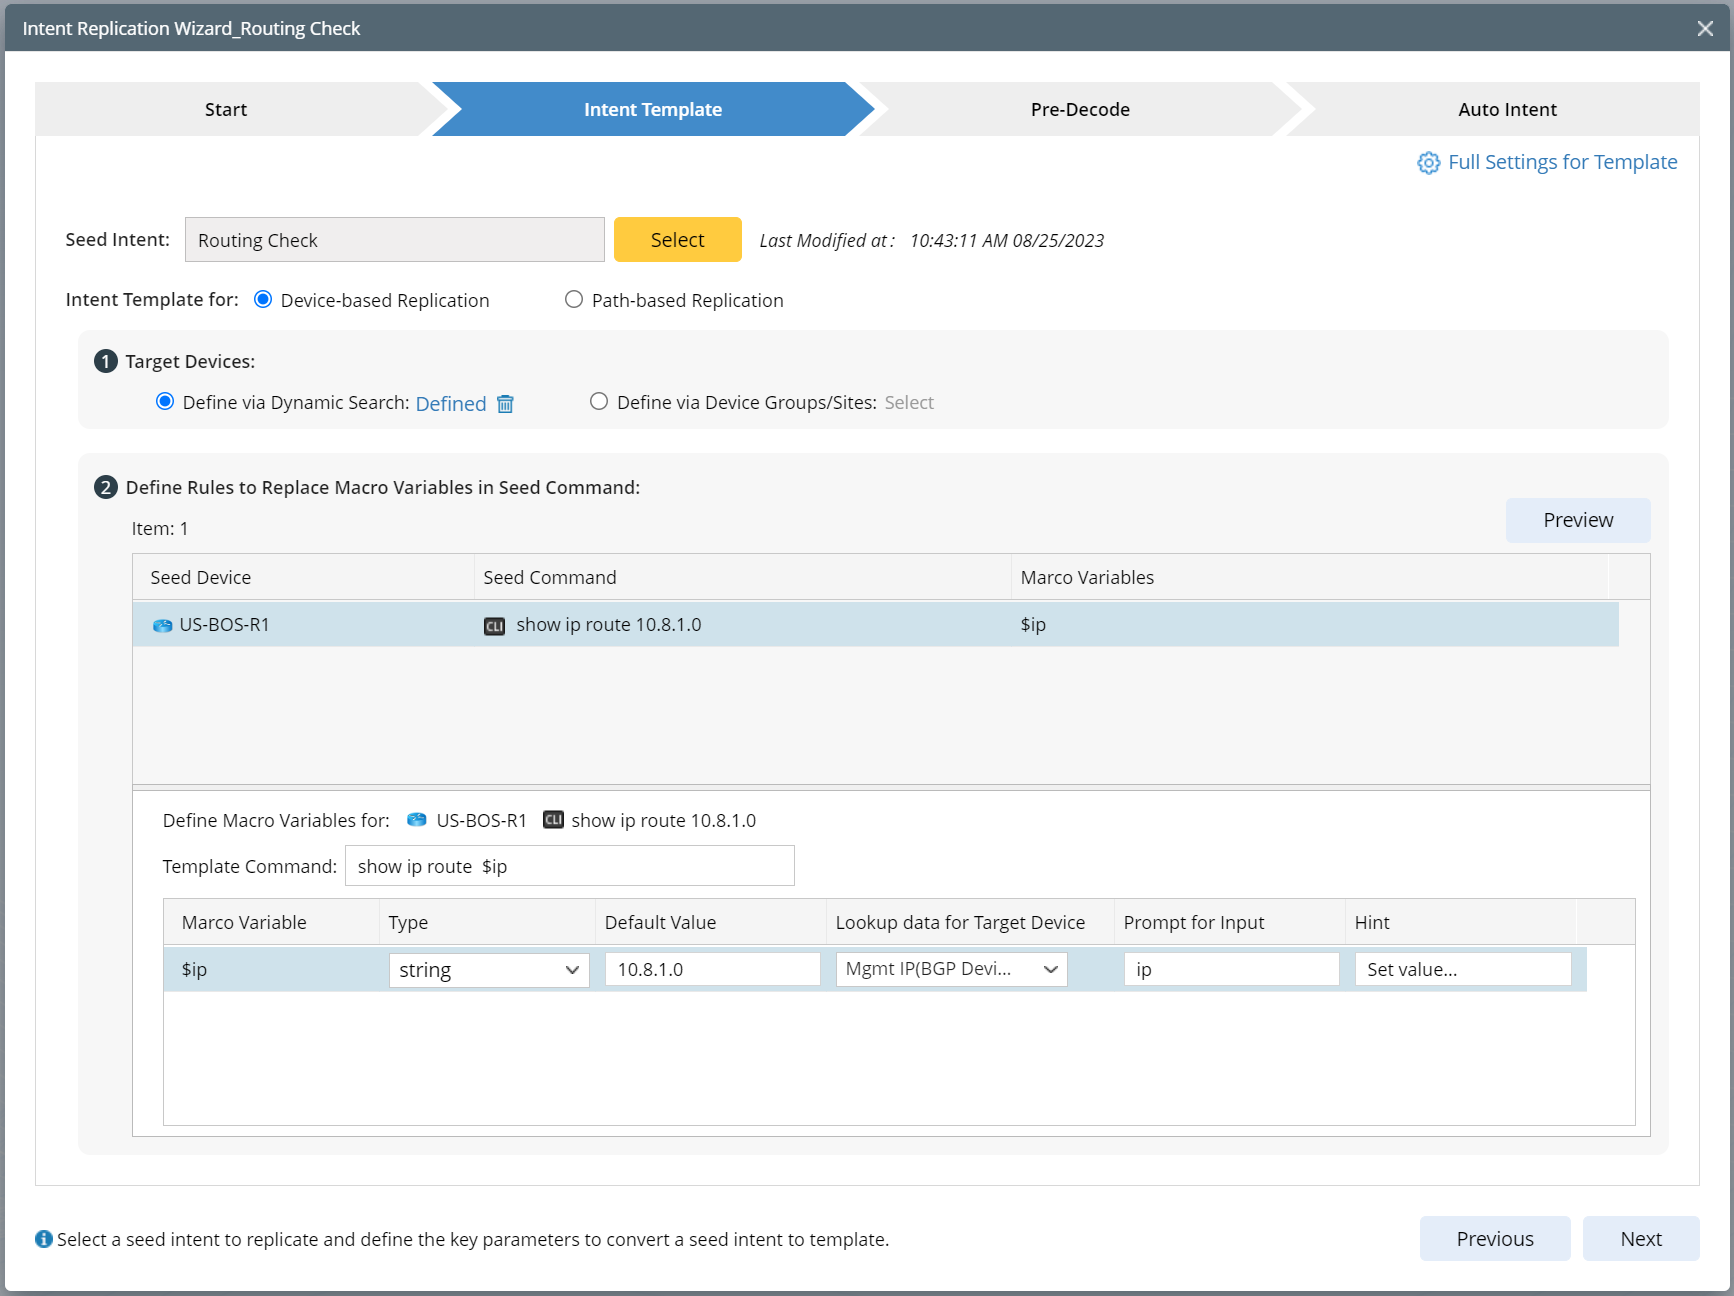The width and height of the screenshot is (1734, 1296).
Task: Switch to the Pre-Decode tab
Action: (x=1080, y=109)
